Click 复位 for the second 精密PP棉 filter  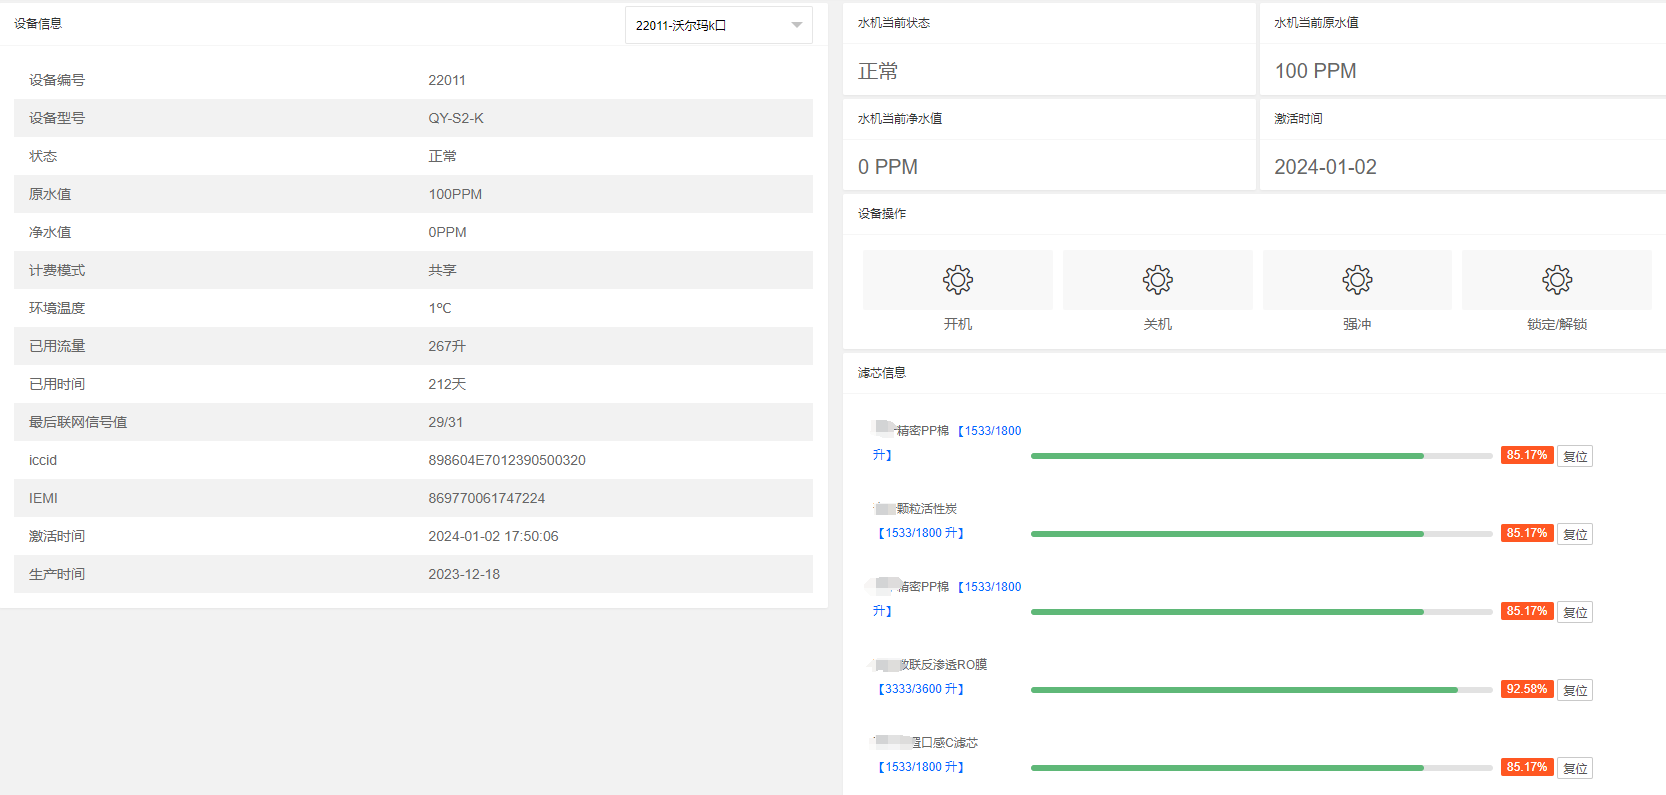(x=1575, y=612)
